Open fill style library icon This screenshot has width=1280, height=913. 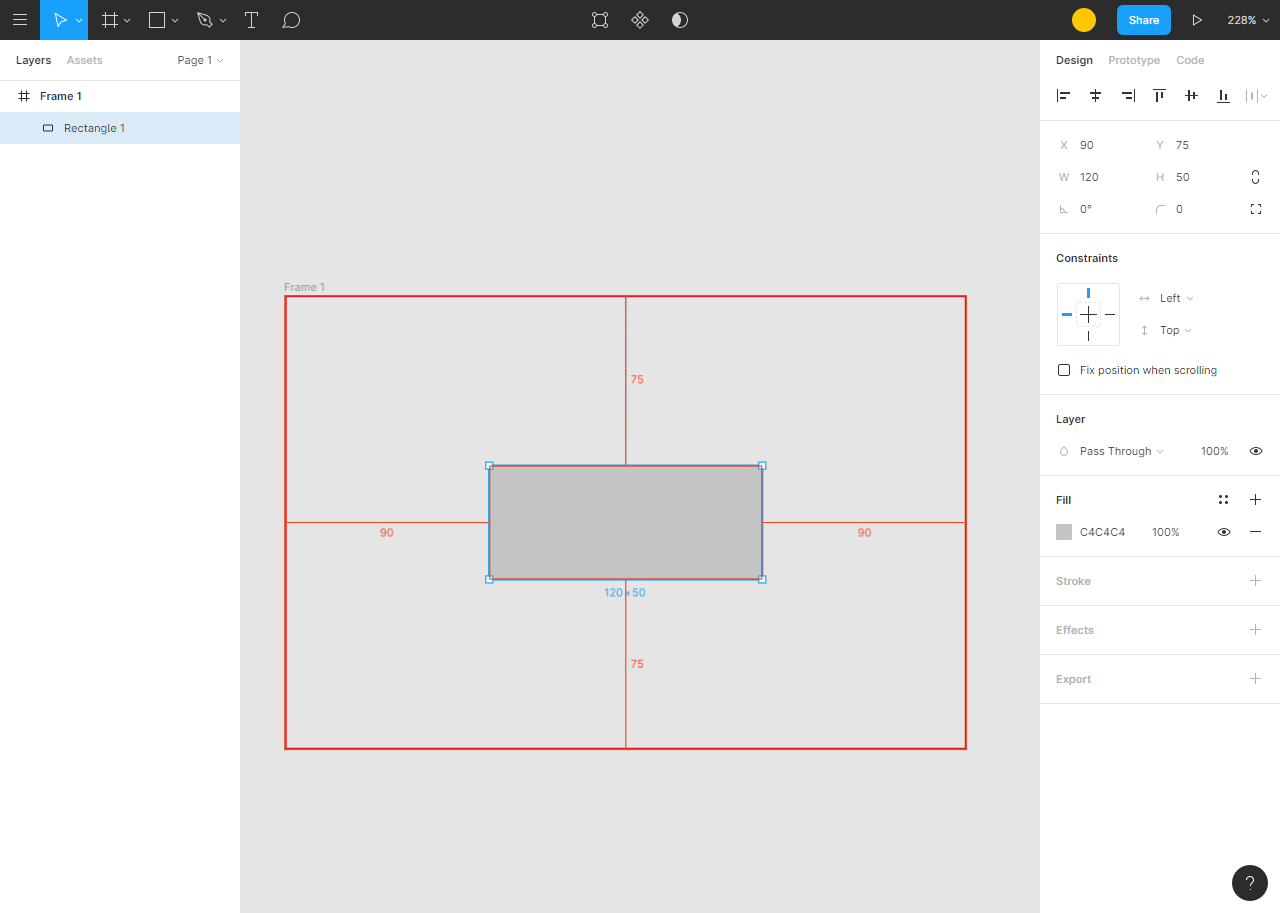pos(1223,500)
